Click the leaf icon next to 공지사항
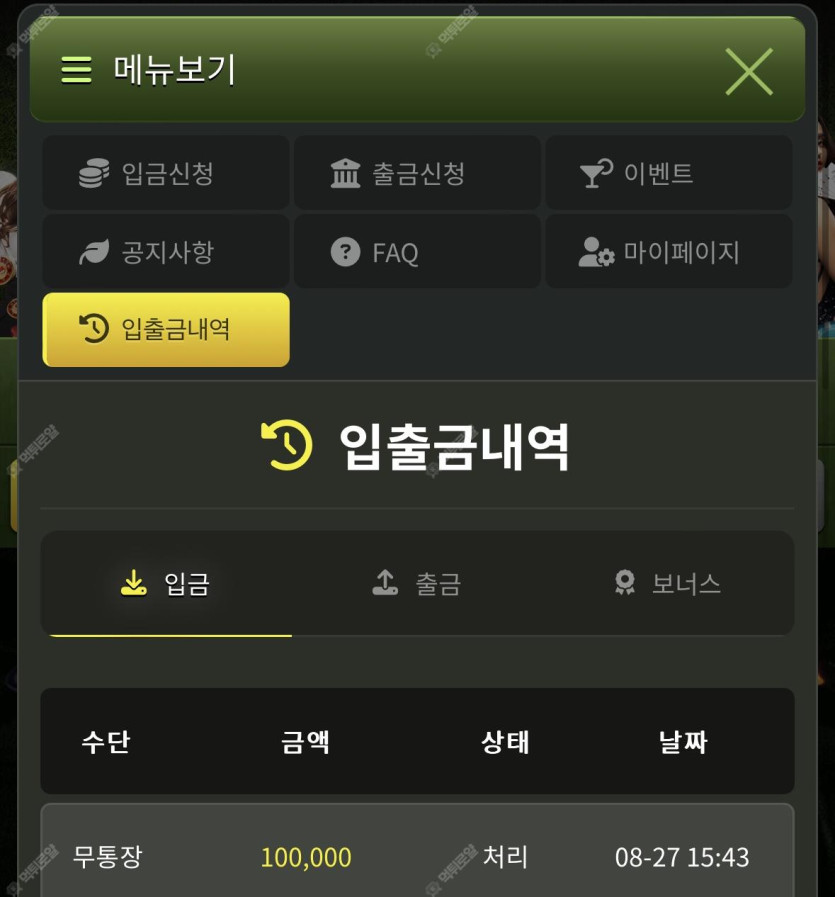 tap(94, 252)
